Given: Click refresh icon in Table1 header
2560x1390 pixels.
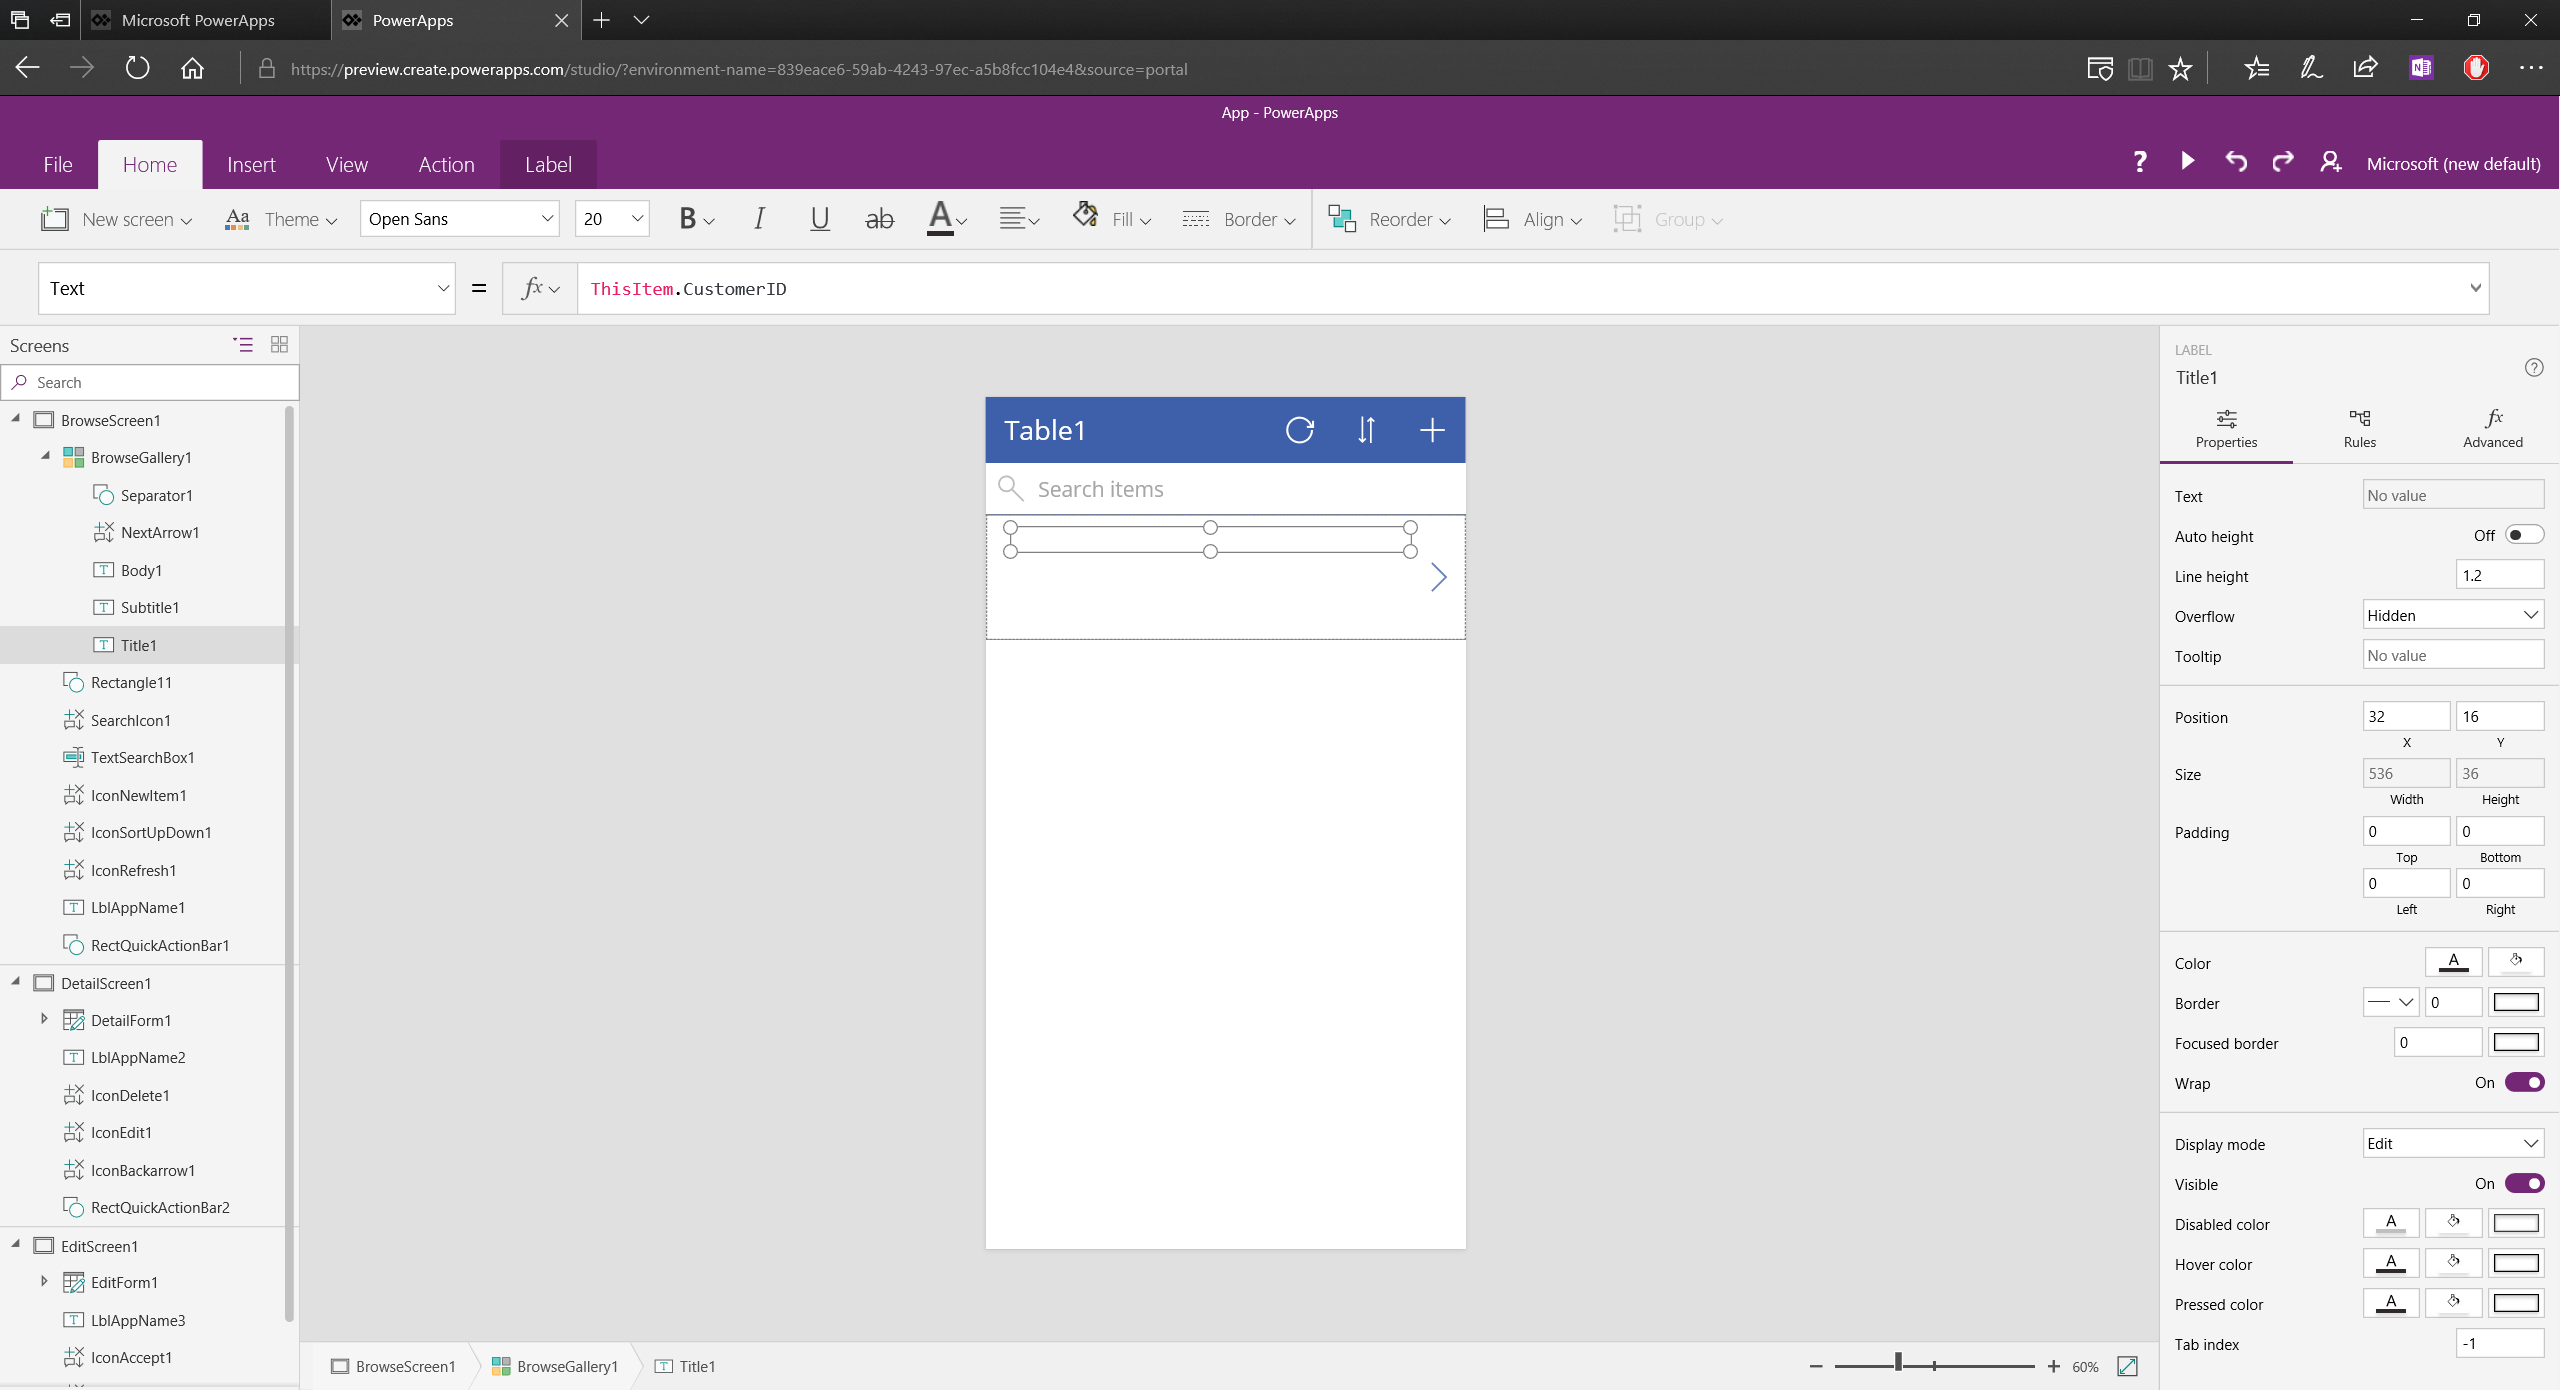Looking at the screenshot, I should point(1299,430).
